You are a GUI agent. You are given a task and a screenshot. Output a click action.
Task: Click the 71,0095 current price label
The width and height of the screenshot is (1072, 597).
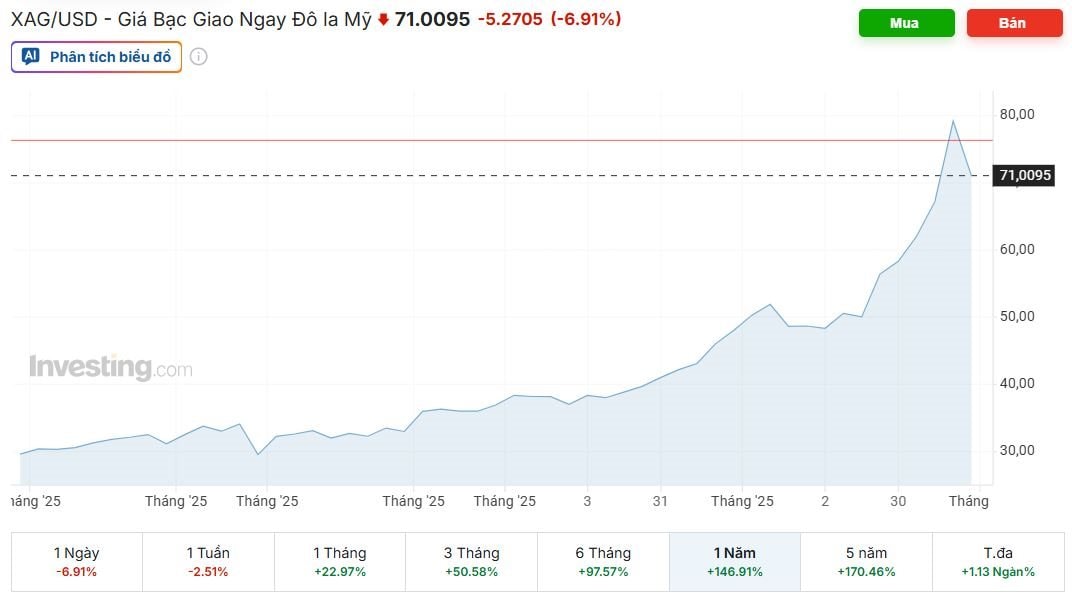coord(1025,176)
